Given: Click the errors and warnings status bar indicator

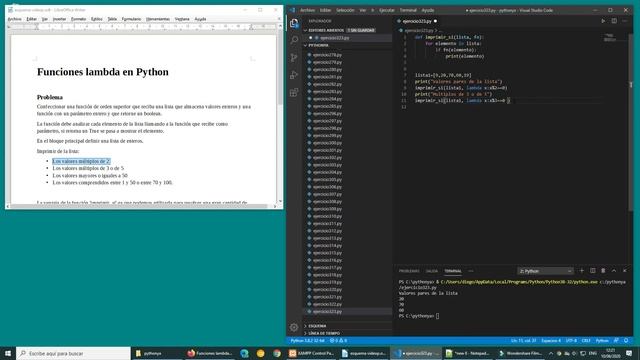Looking at the screenshot, I should point(338,340).
